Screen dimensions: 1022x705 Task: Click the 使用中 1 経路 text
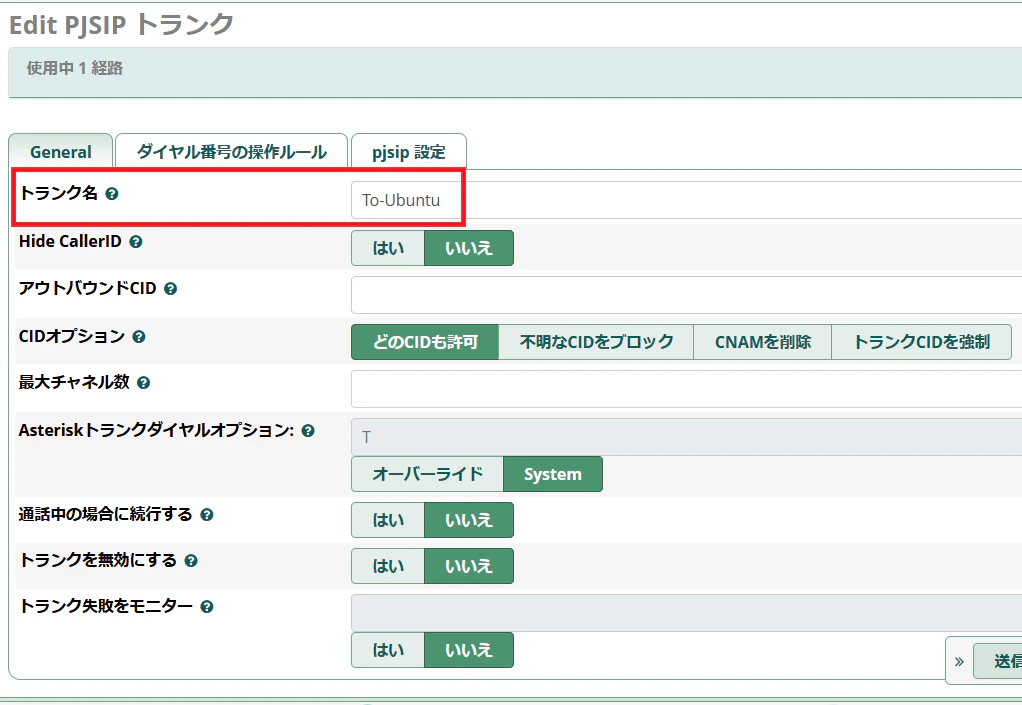coord(74,68)
